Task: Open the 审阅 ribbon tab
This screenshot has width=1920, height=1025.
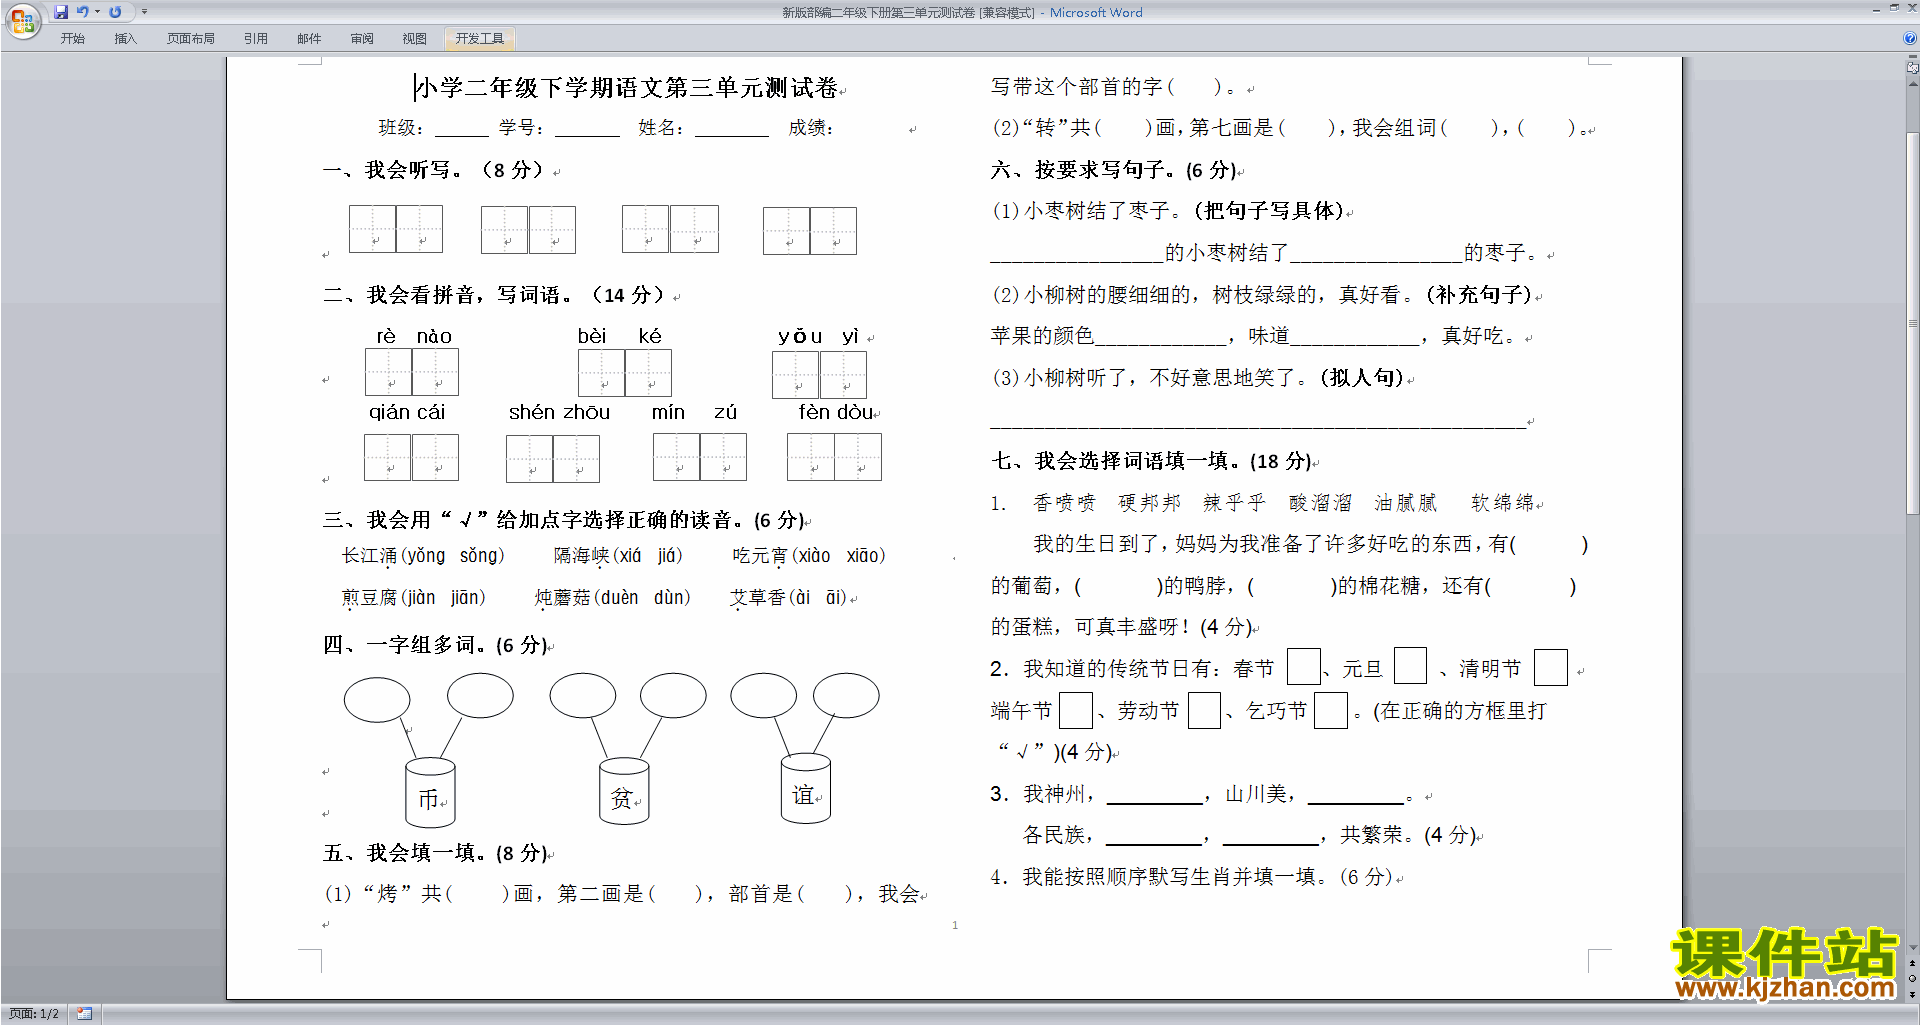Action: [362, 39]
